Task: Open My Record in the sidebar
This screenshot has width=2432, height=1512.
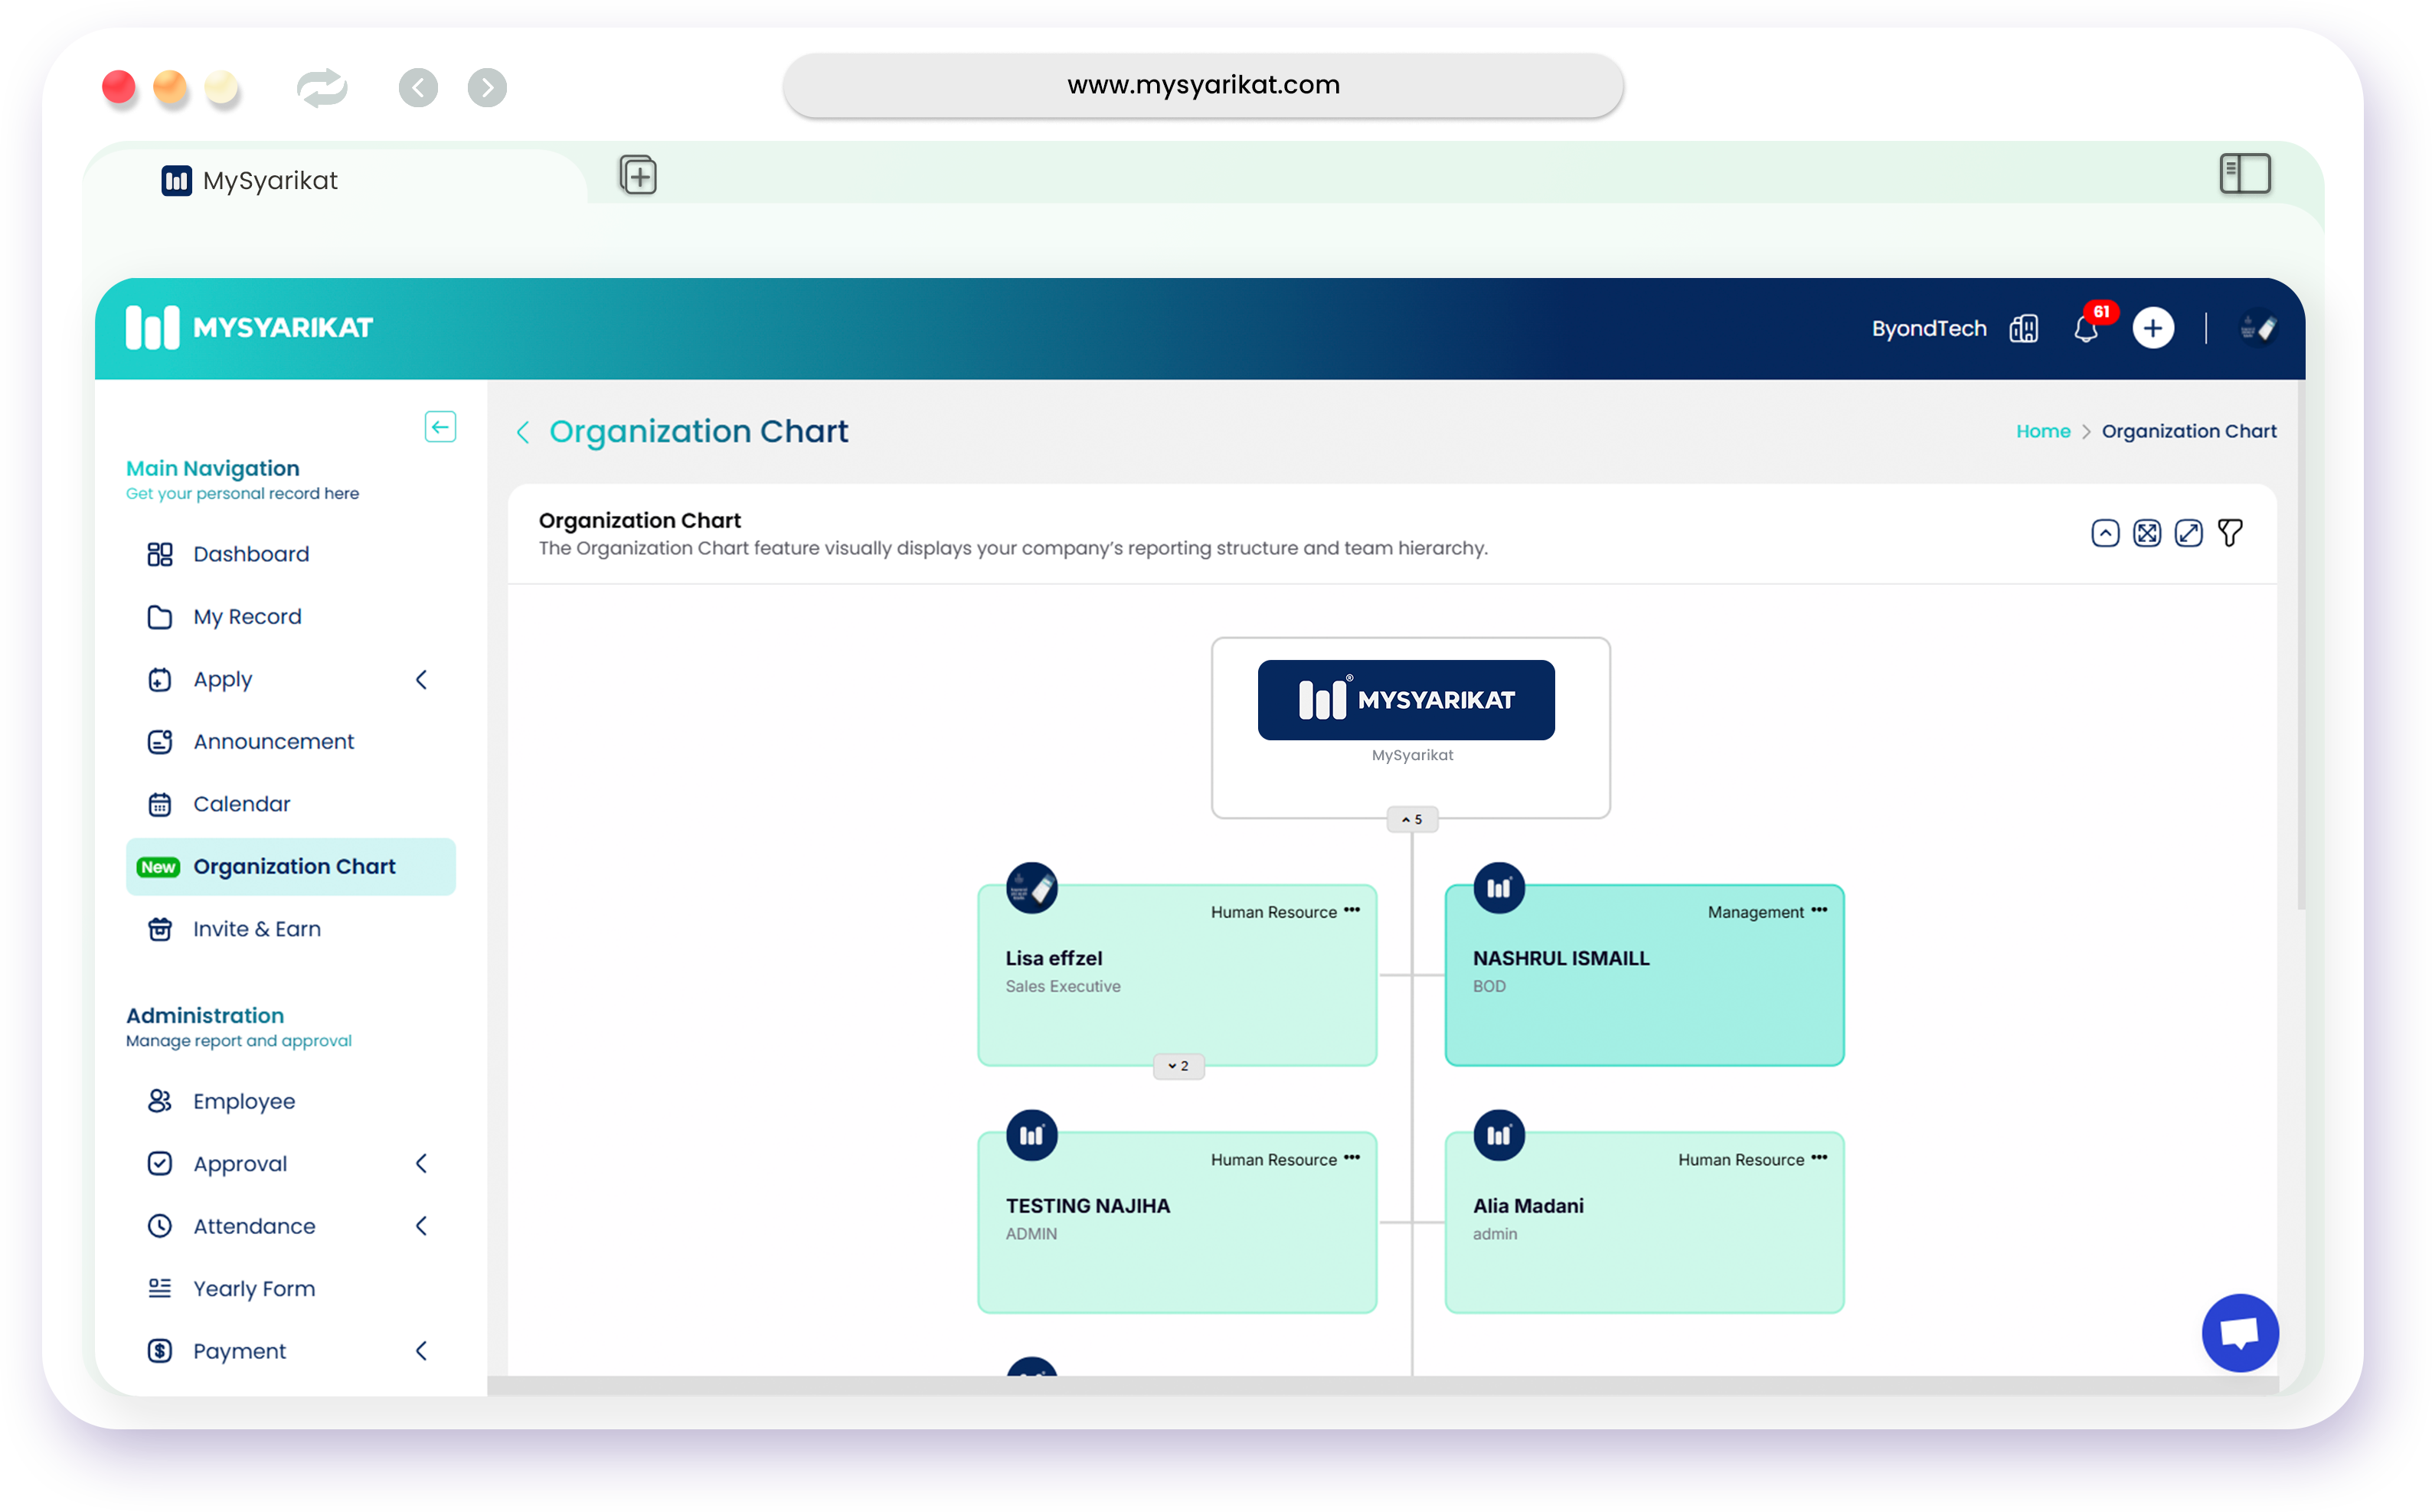Action: (x=290, y=617)
